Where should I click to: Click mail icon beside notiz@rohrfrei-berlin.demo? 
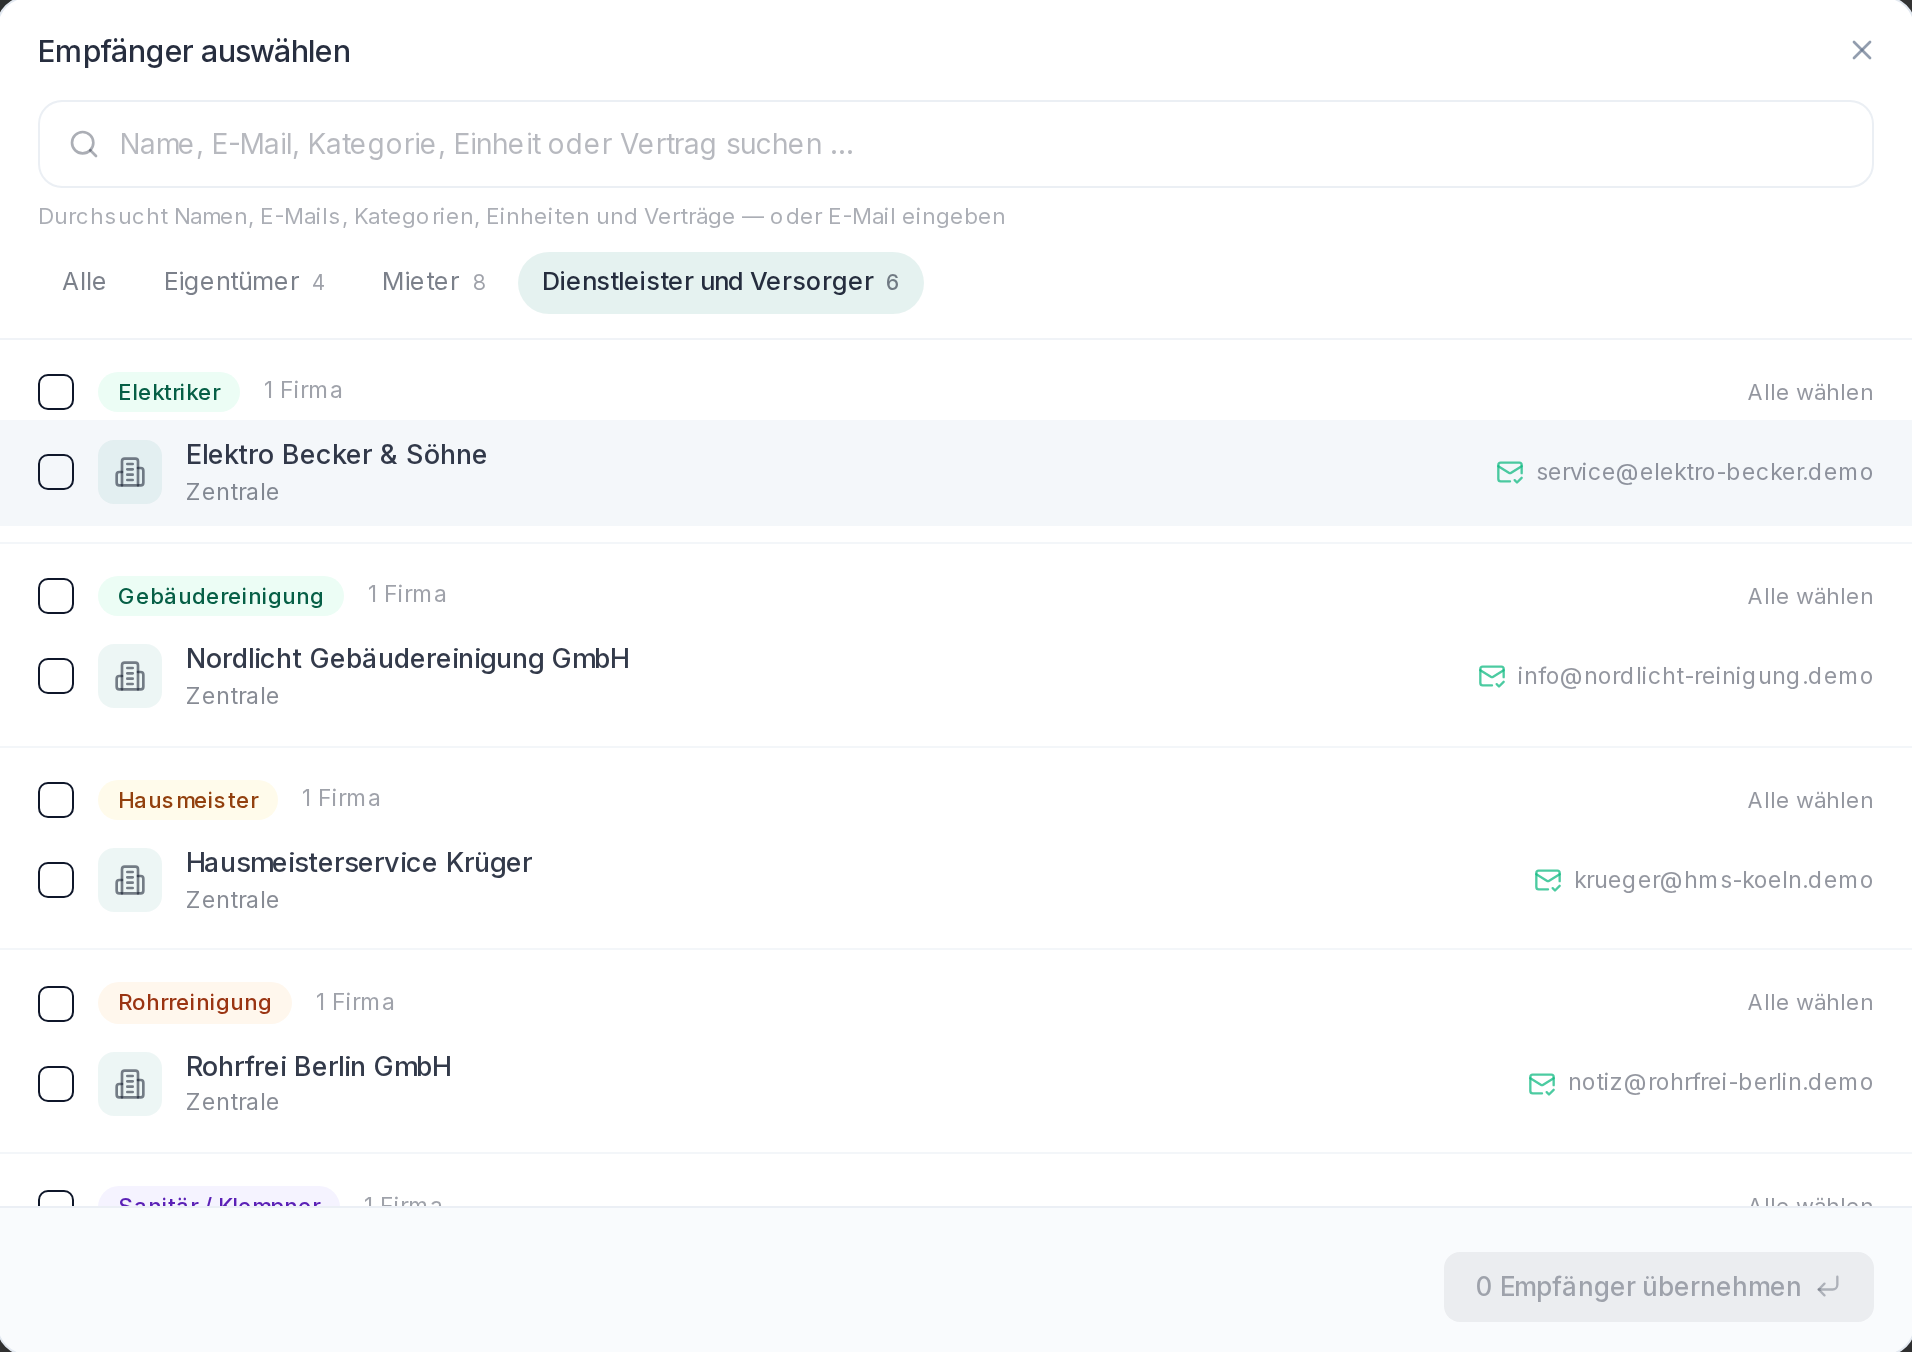pyautogui.click(x=1542, y=1084)
